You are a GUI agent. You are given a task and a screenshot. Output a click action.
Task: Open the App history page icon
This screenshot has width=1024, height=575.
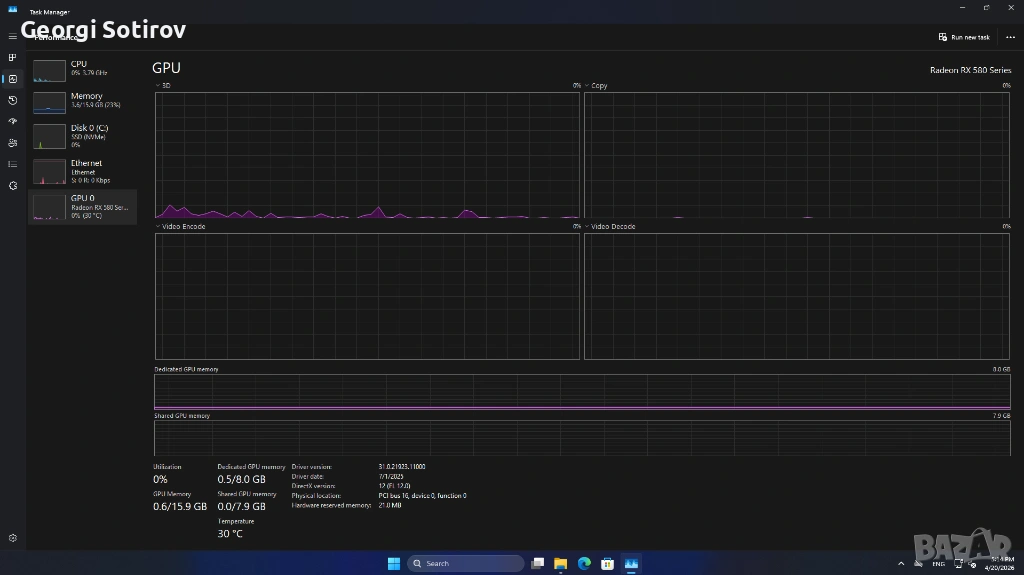point(13,100)
